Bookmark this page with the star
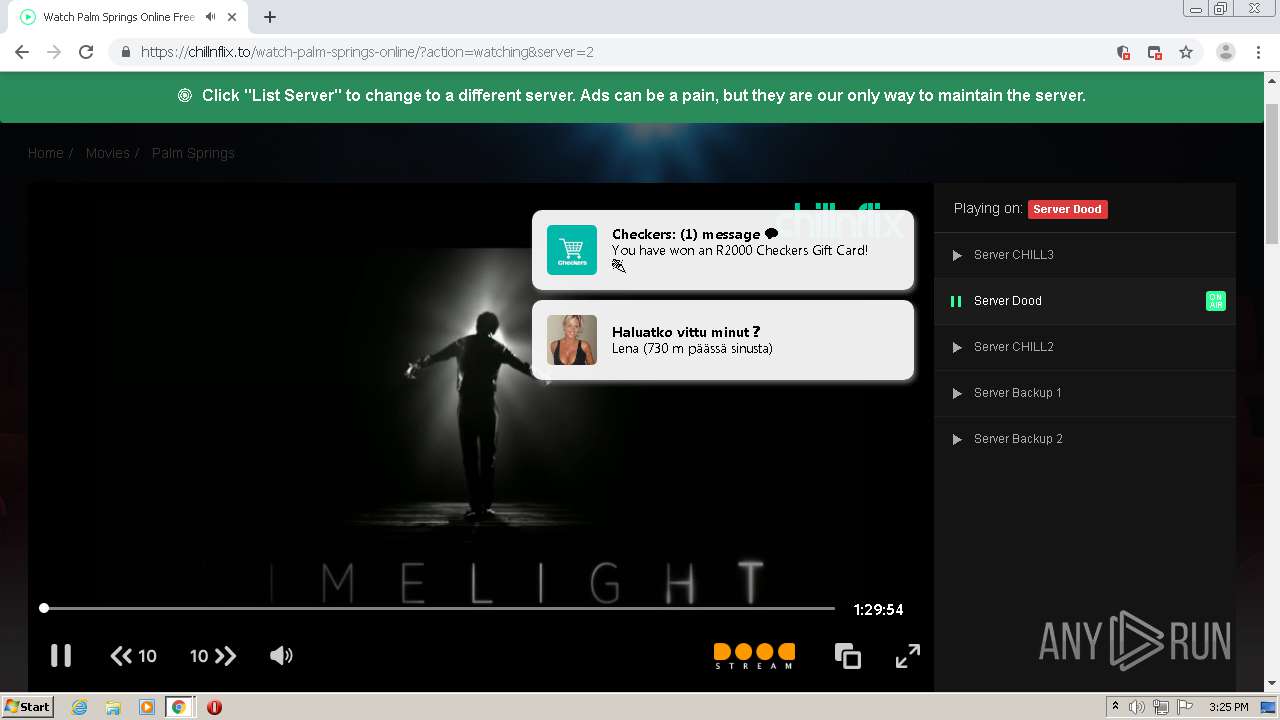The image size is (1280, 720). pos(1186,52)
